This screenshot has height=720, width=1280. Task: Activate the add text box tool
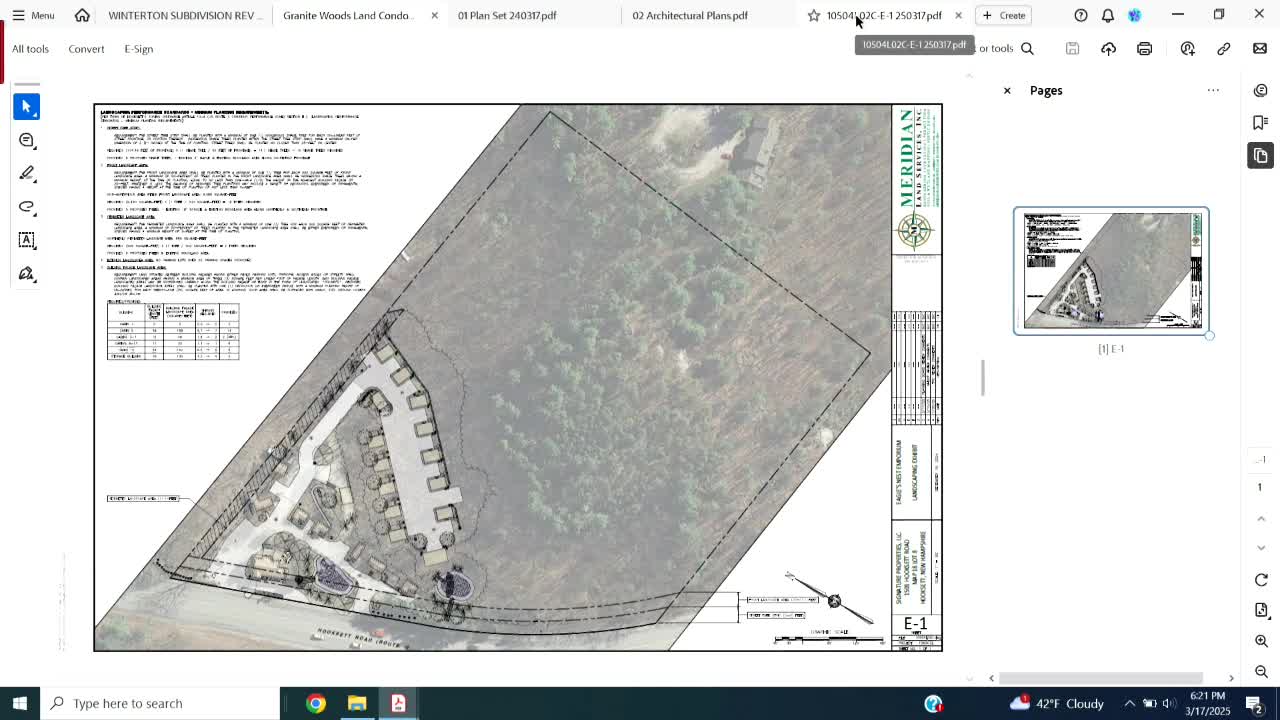click(x=27, y=240)
